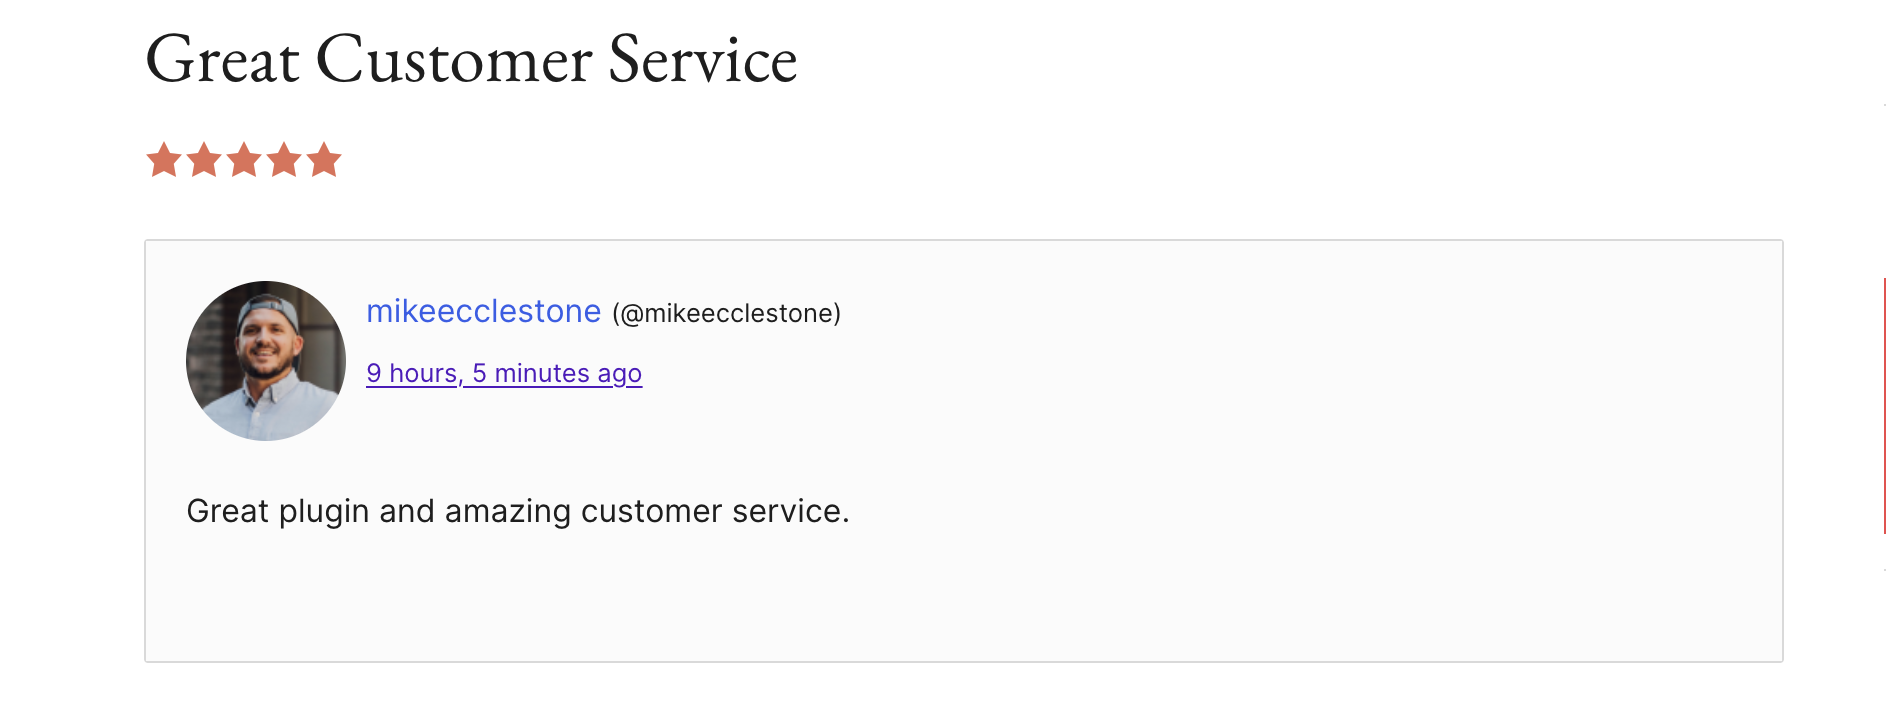Select the third rating star
The height and width of the screenshot is (710, 1886).
[244, 160]
